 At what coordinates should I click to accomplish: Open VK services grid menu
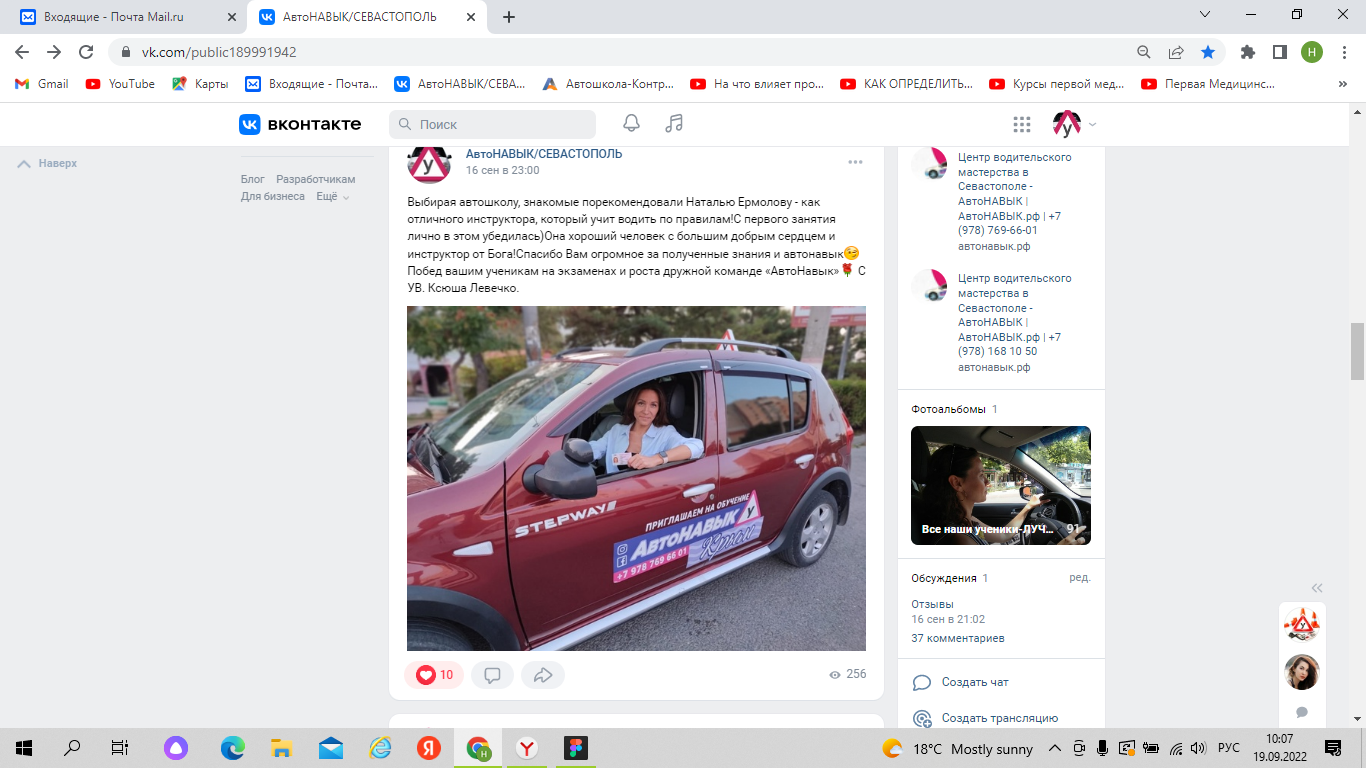pos(1021,124)
